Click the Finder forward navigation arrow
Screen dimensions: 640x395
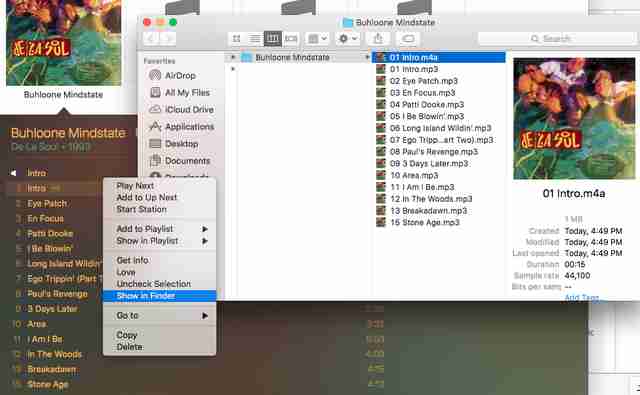pos(168,39)
